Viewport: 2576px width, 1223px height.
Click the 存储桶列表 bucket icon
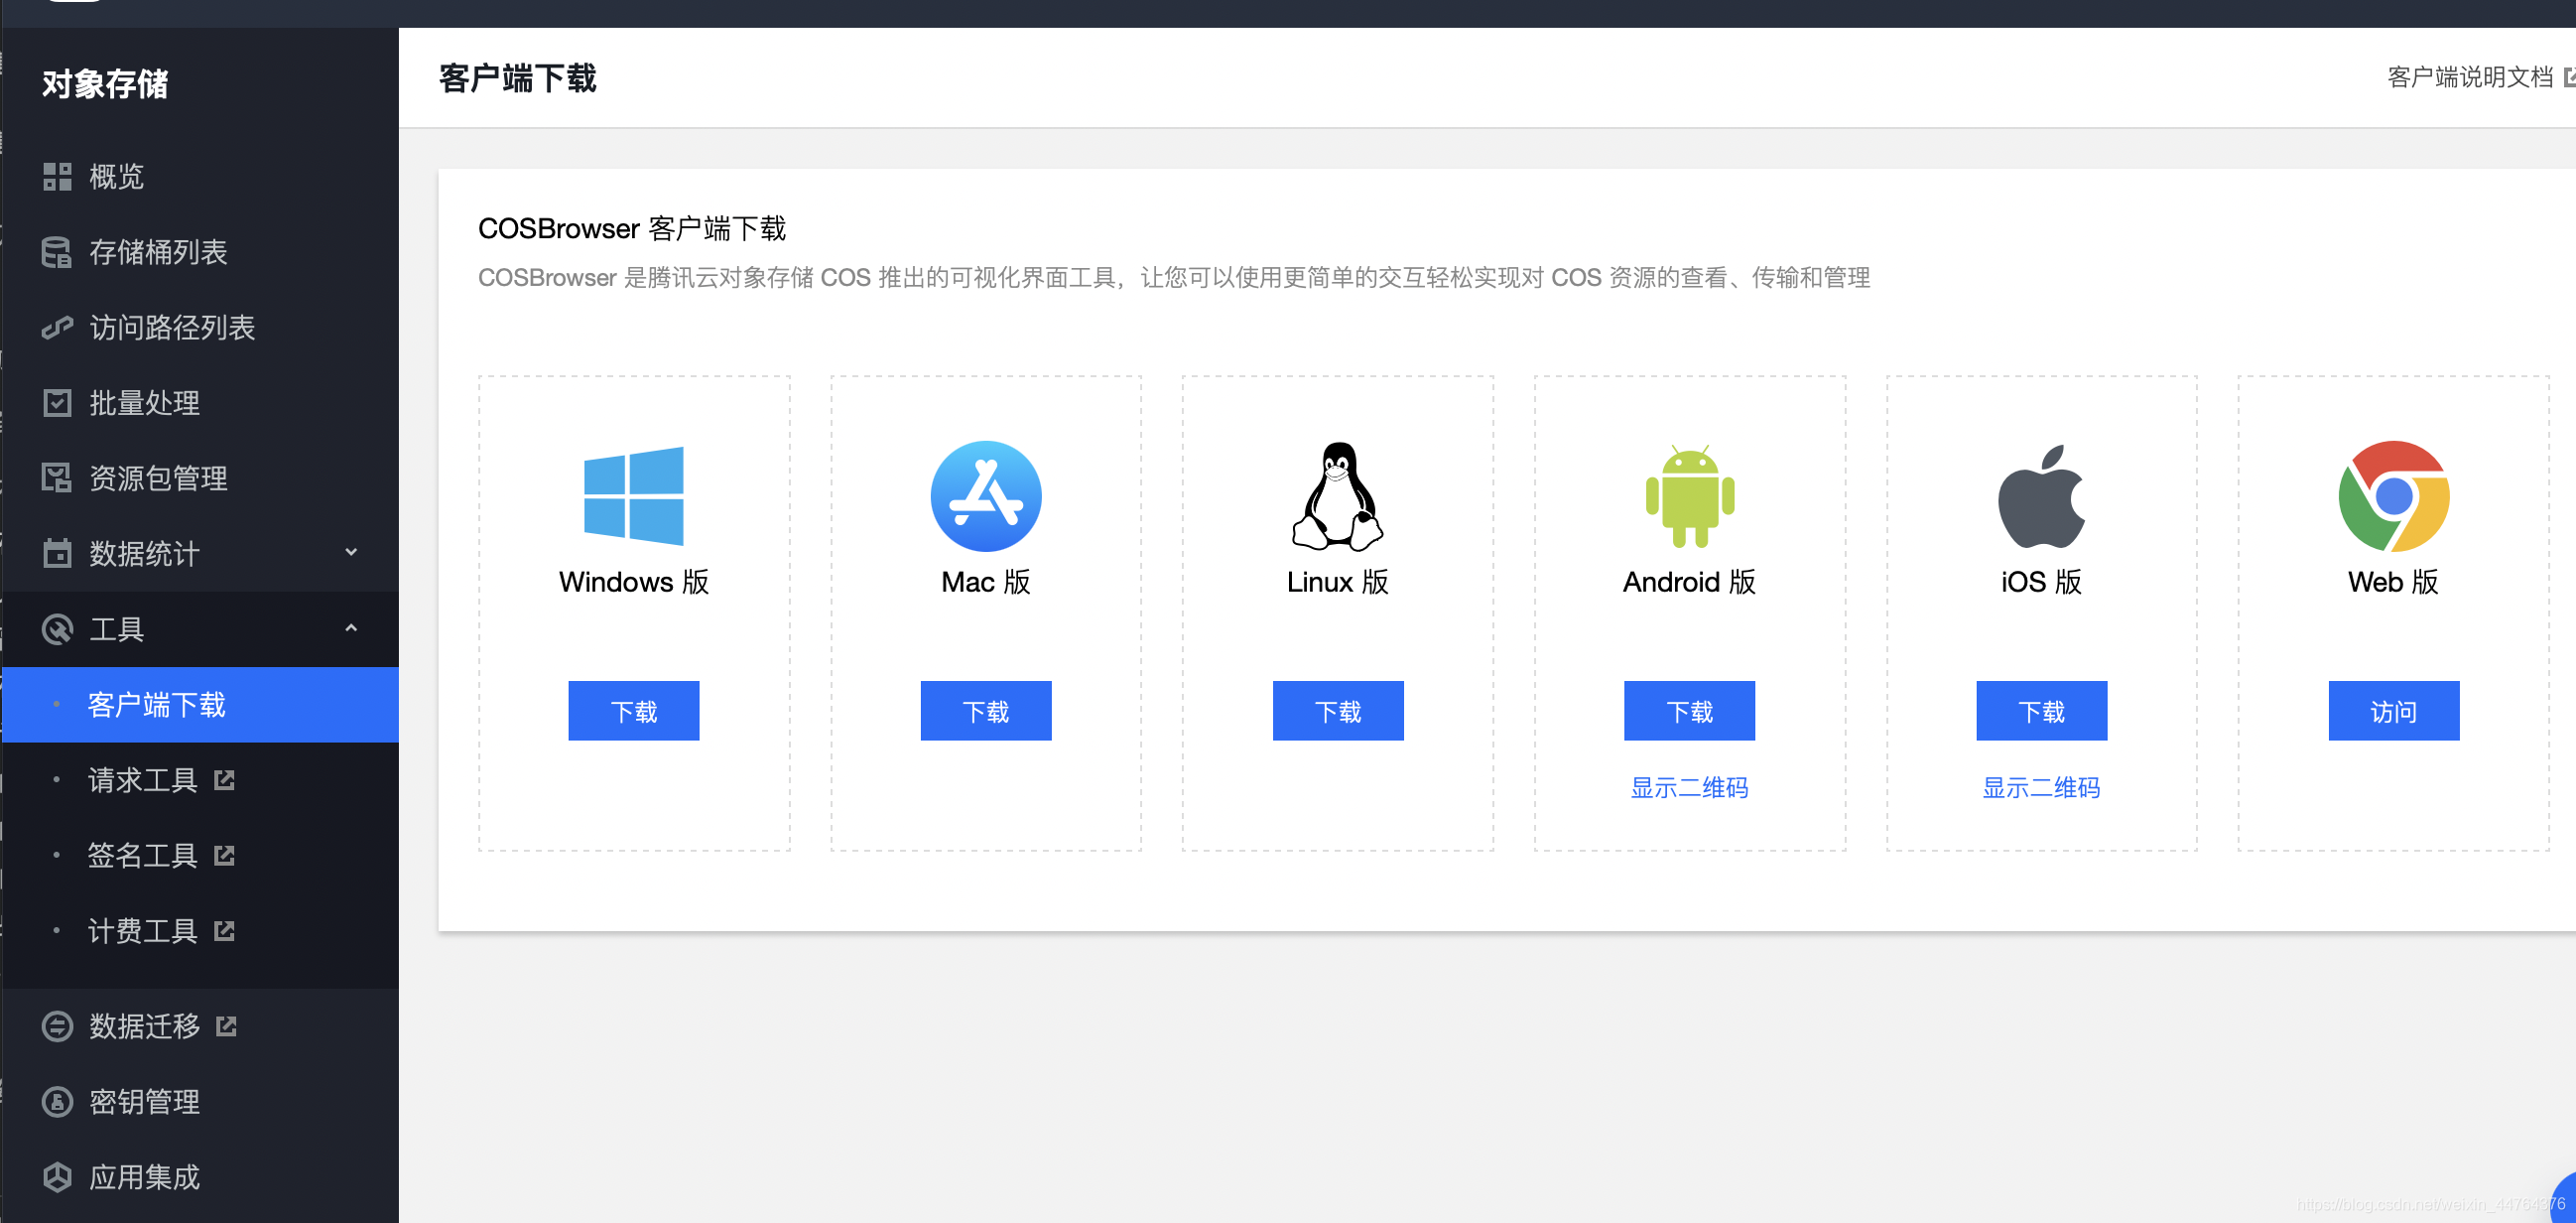click(57, 252)
